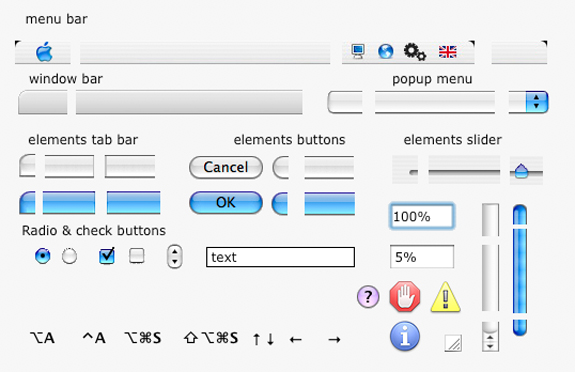Click the blue info icon

pos(405,336)
